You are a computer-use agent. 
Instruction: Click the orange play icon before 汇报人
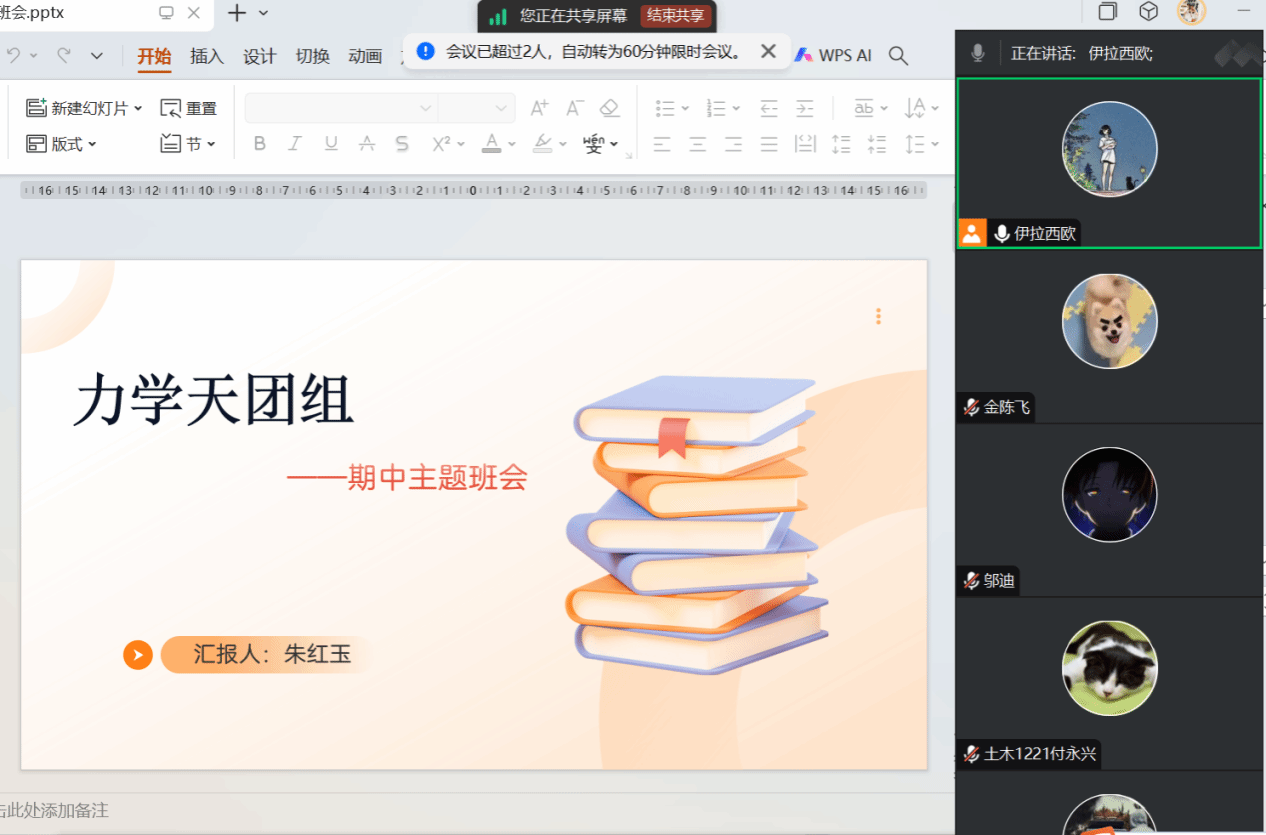point(138,655)
